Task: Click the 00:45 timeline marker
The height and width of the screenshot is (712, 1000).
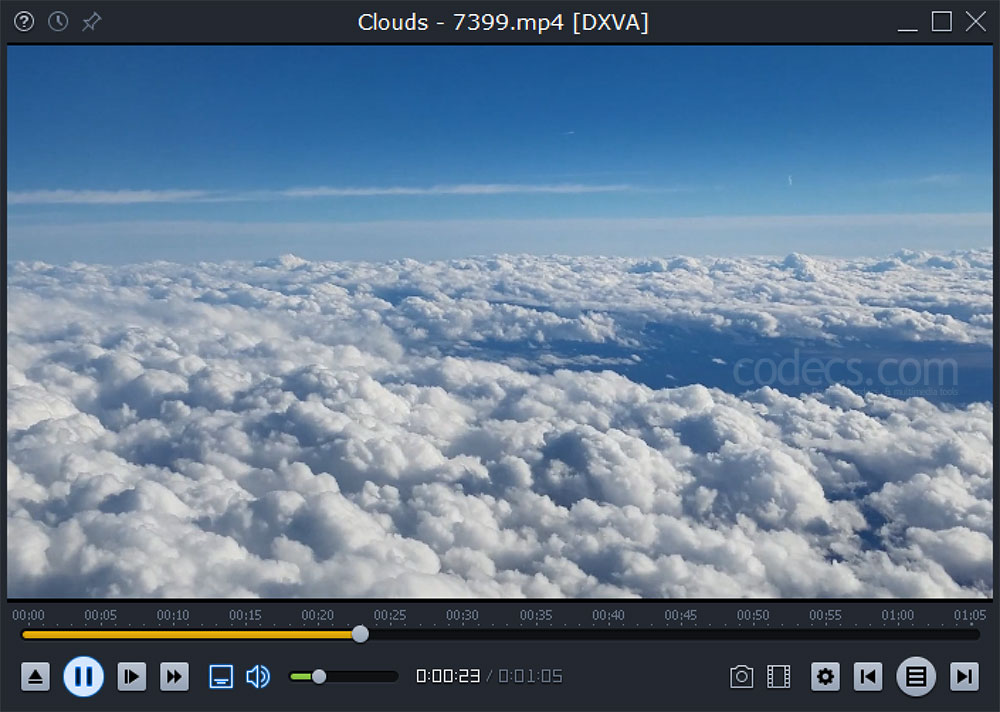Action: click(680, 615)
